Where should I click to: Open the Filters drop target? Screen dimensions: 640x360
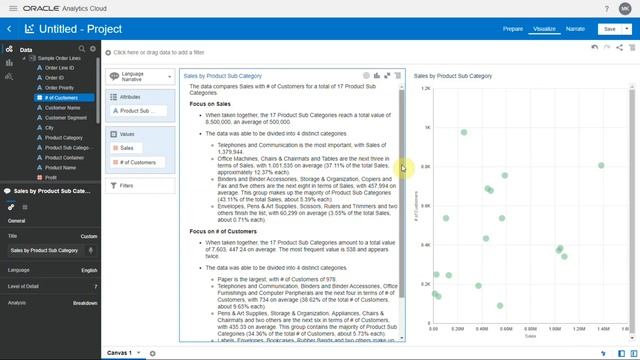pyautogui.click(x=140, y=186)
